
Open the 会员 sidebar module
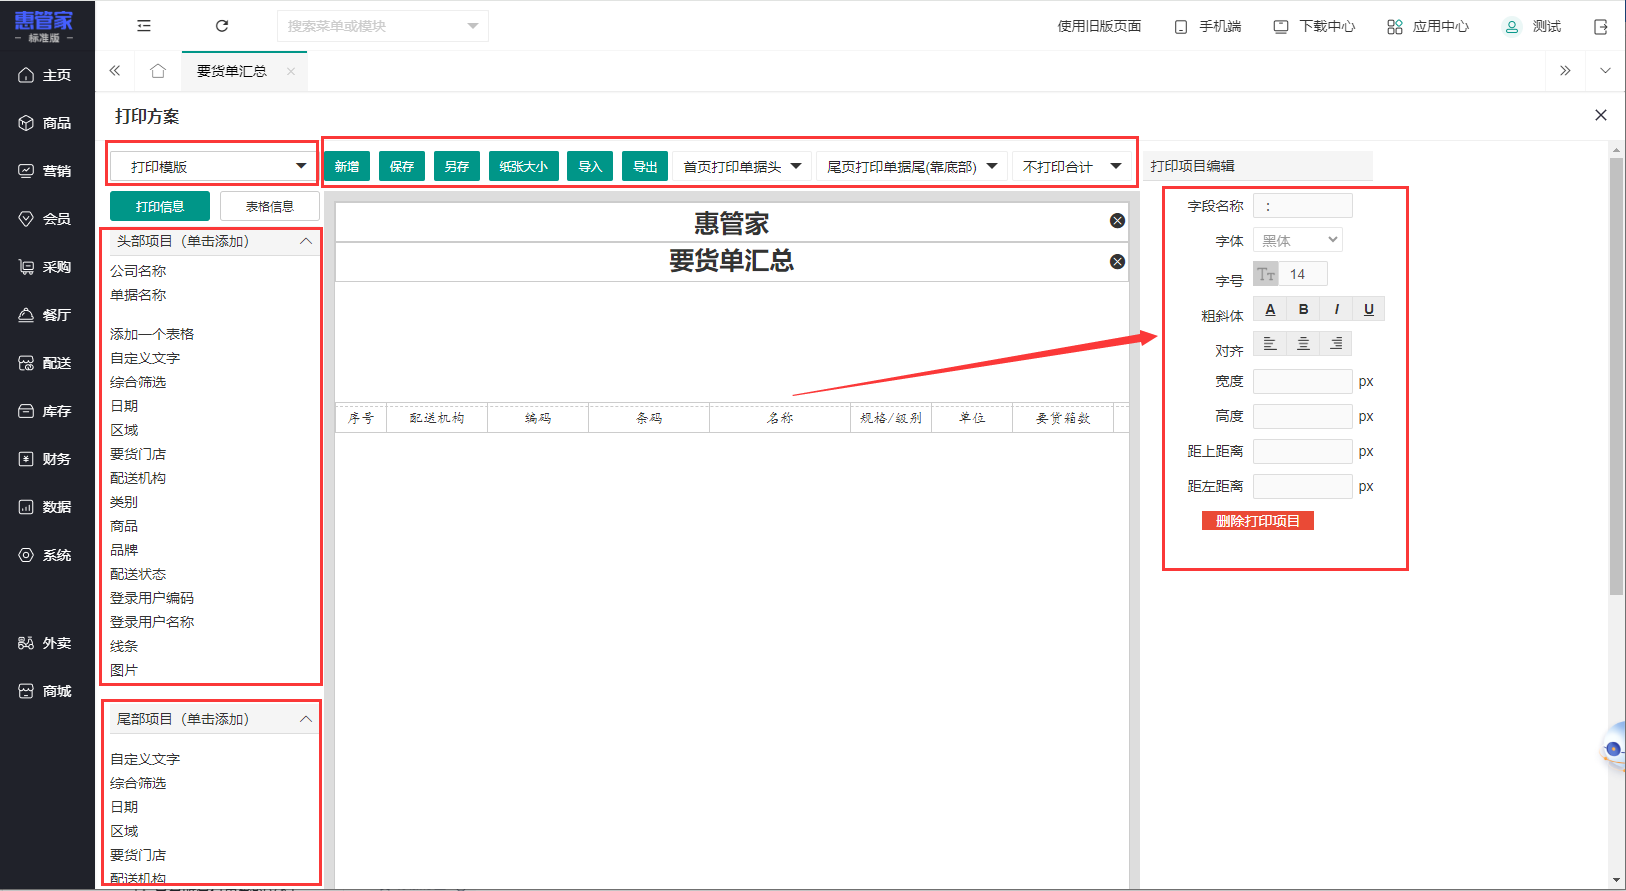[x=46, y=219]
